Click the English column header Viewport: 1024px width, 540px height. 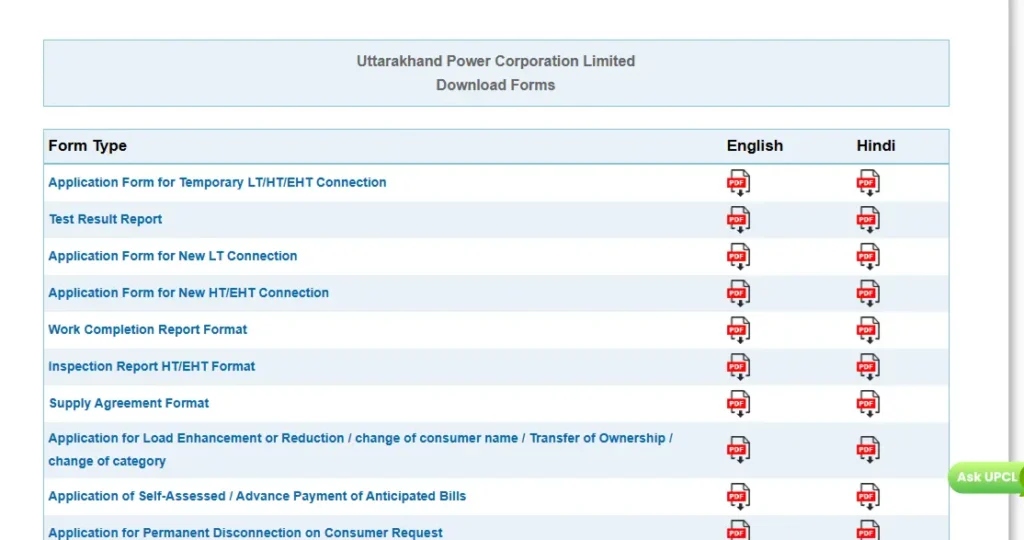pos(754,146)
